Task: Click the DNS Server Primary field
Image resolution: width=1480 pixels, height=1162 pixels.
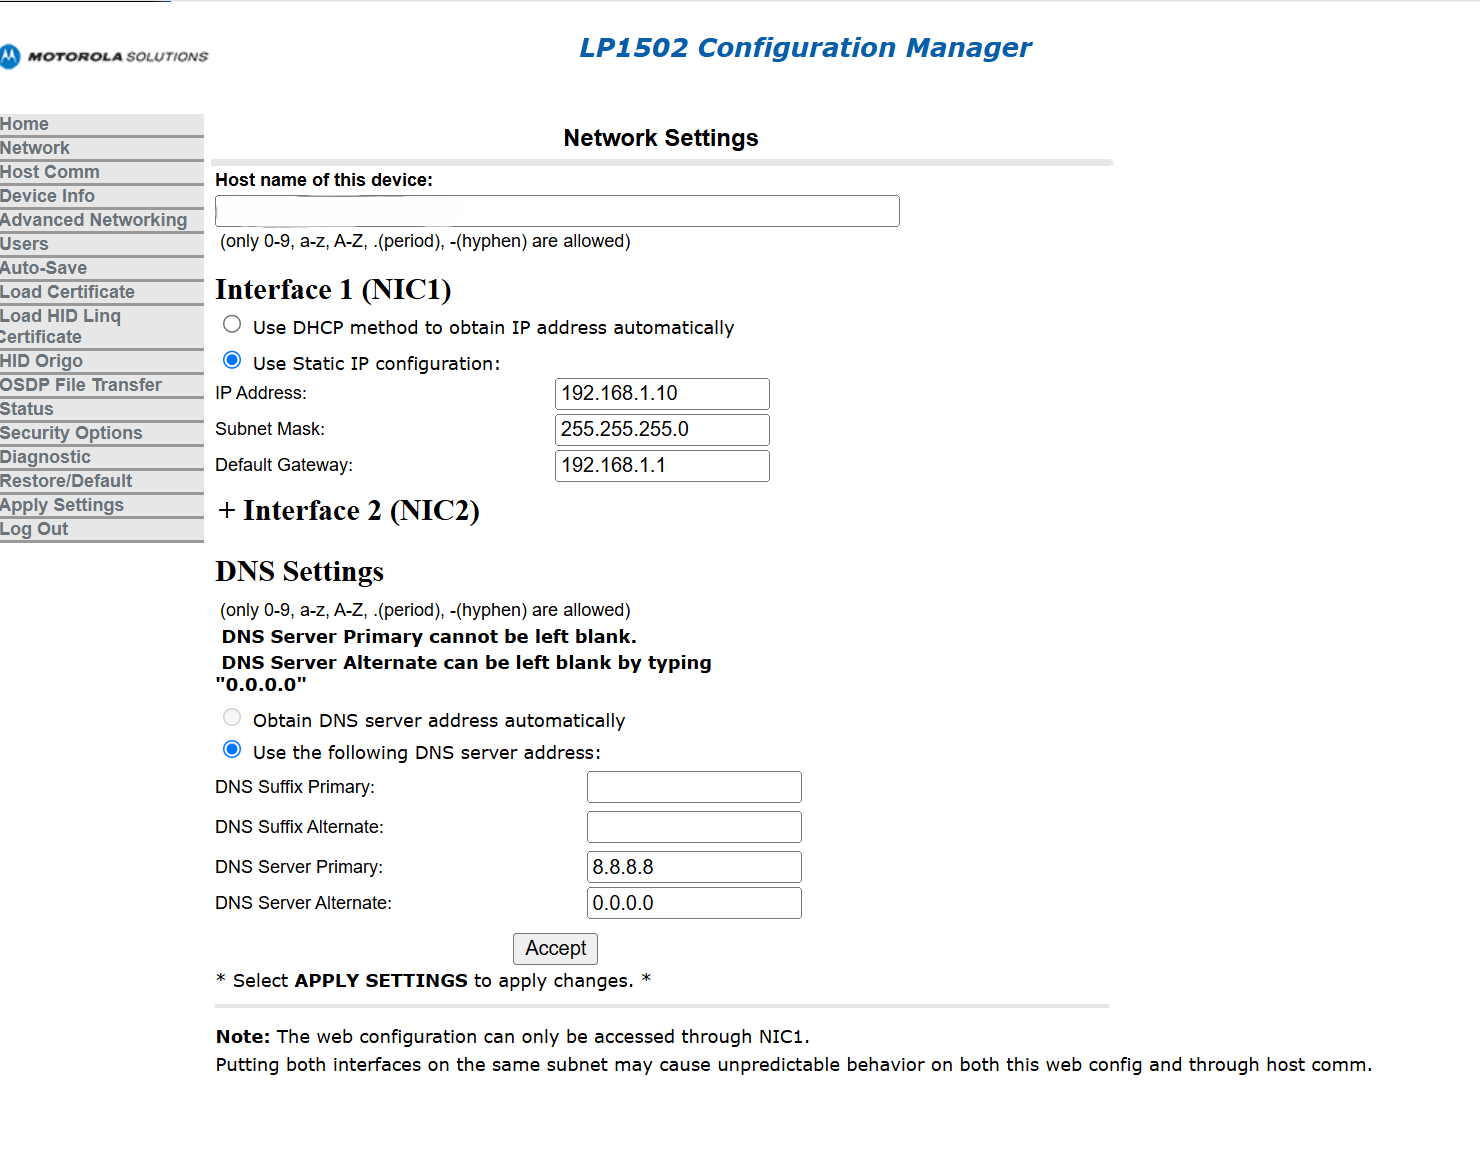Action: (693, 867)
